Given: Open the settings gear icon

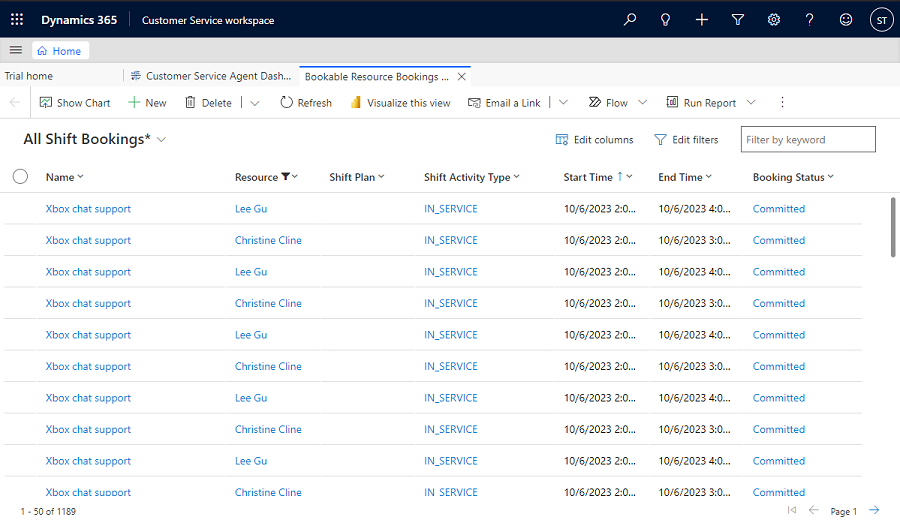Looking at the screenshot, I should click(774, 20).
